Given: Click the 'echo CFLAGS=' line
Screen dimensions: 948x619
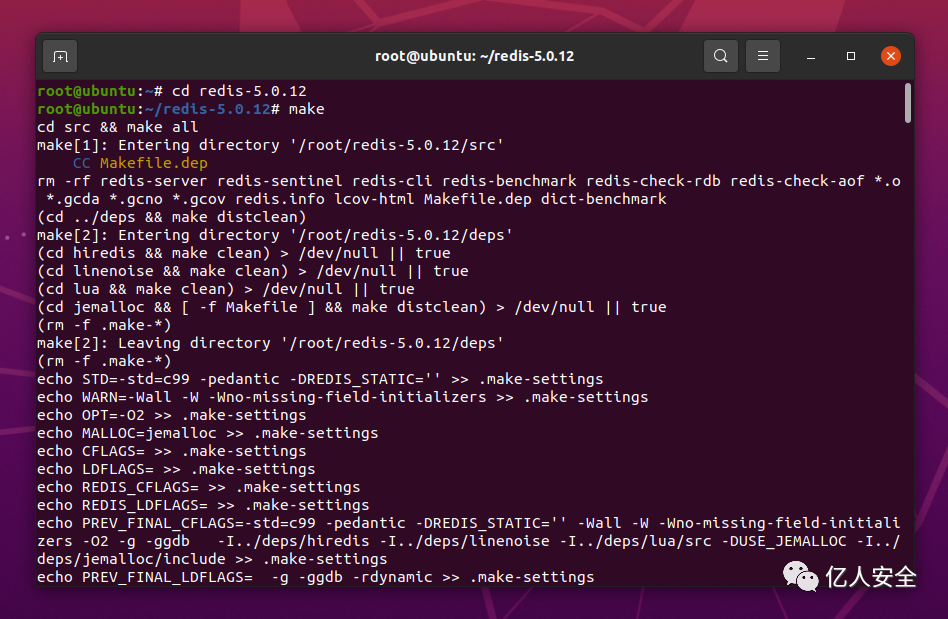Looking at the screenshot, I should coord(172,451).
